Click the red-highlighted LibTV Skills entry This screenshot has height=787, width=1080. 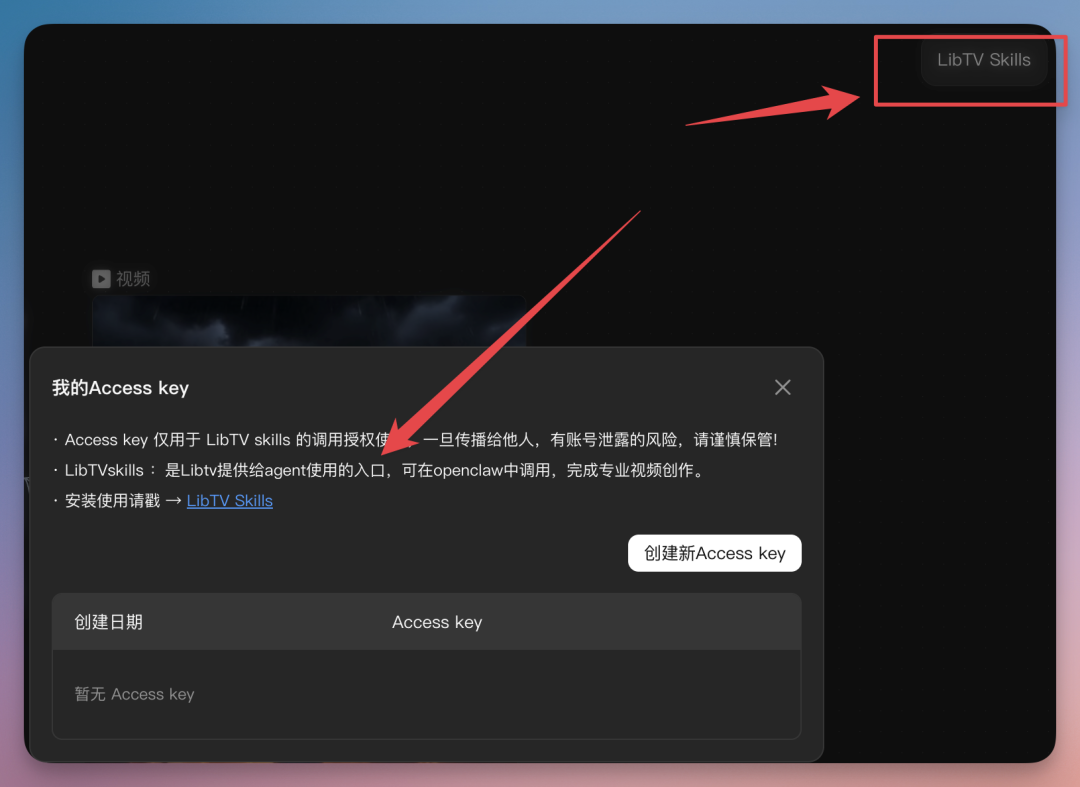[x=984, y=60]
